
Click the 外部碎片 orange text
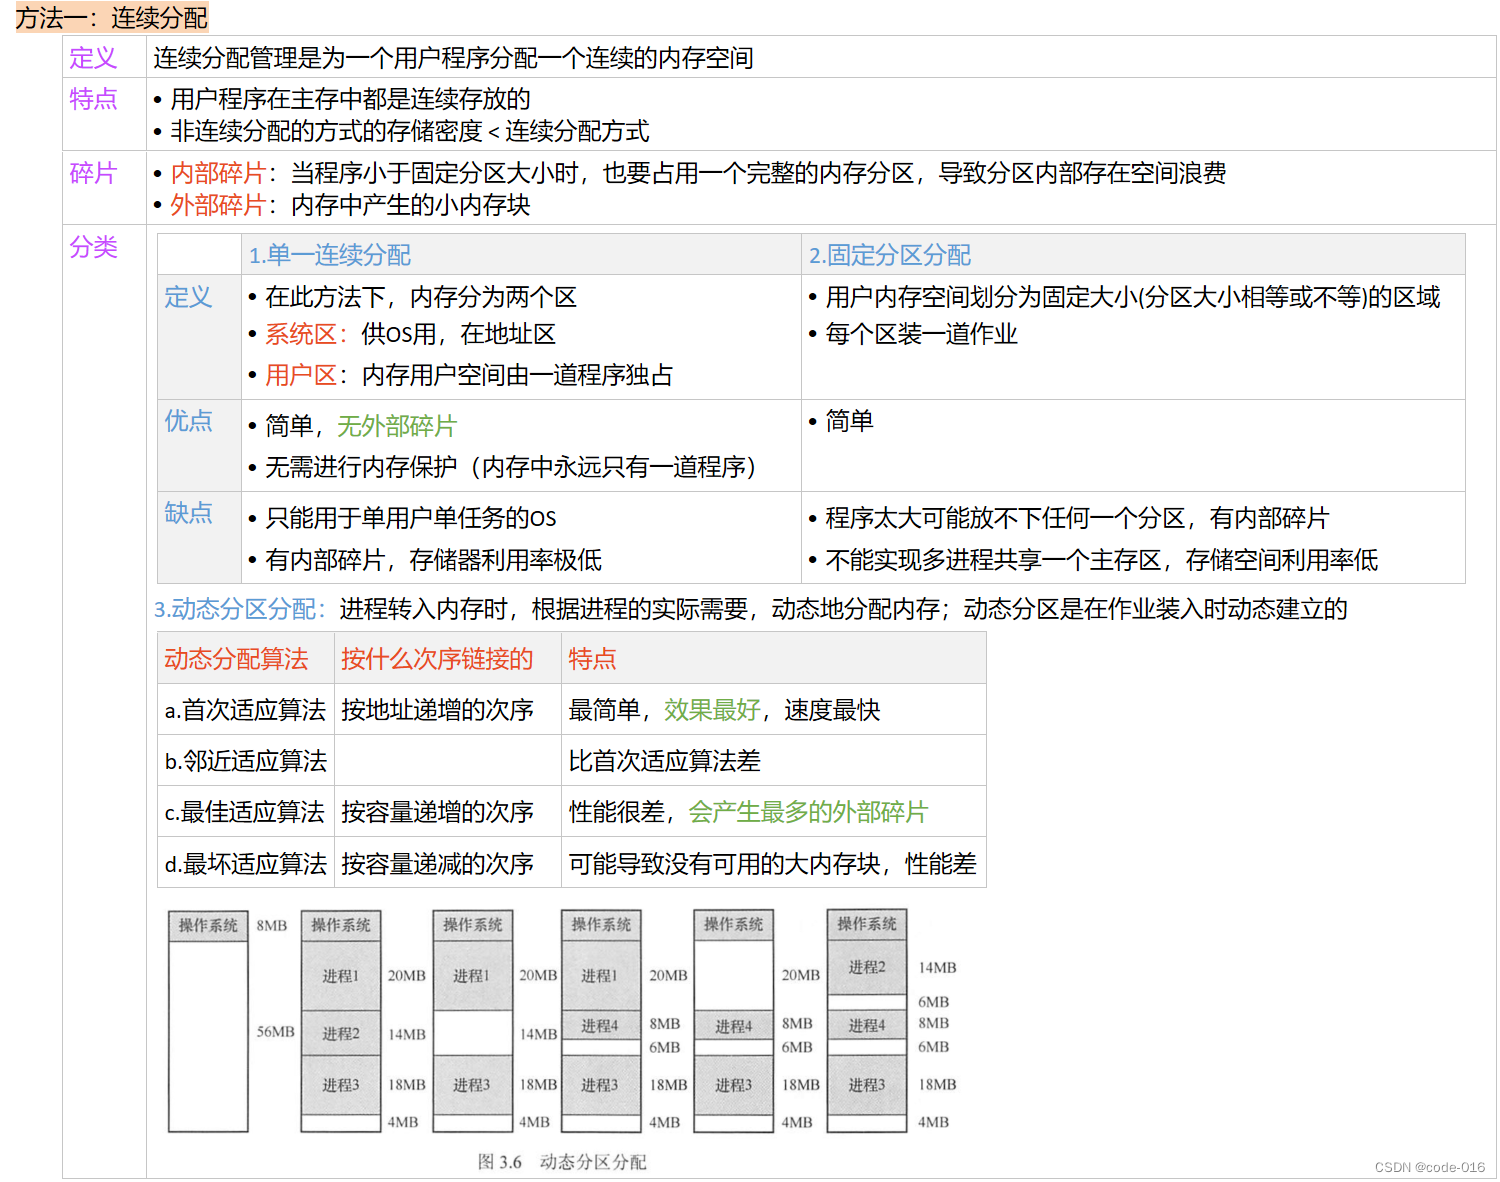pyautogui.click(x=219, y=205)
